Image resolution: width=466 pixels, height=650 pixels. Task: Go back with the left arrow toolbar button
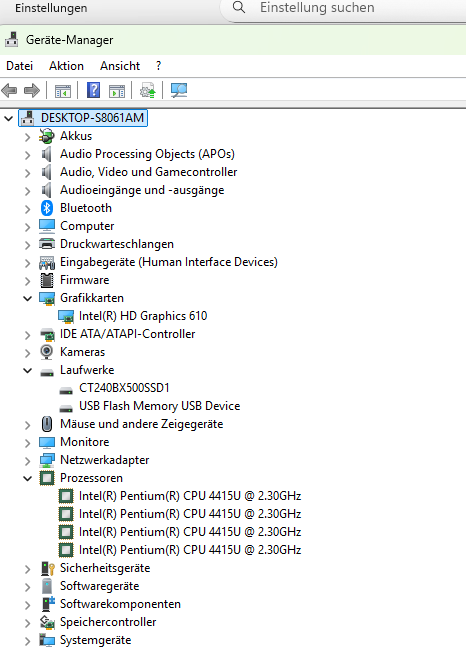coord(9,90)
